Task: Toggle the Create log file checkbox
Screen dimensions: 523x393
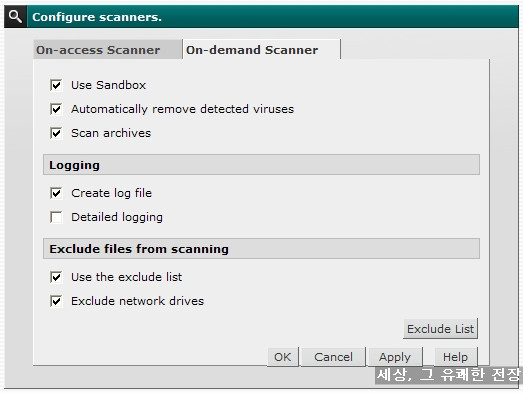Action: 56,193
